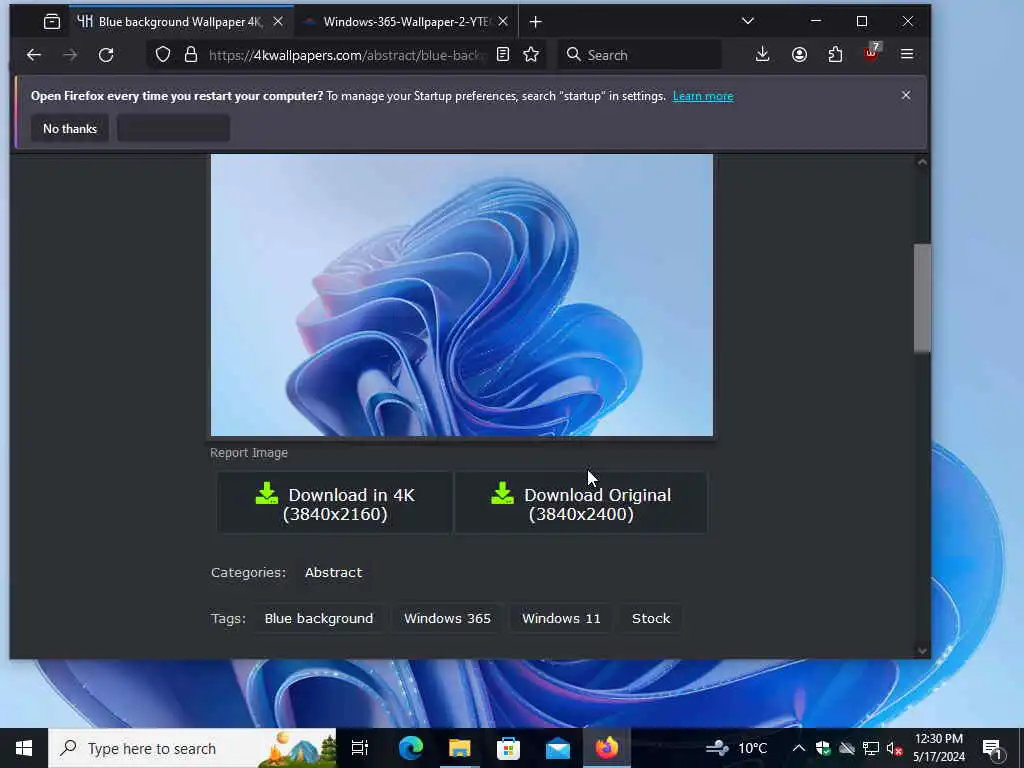Open the Extensions panel
The width and height of the screenshot is (1024, 768).
coord(835,54)
